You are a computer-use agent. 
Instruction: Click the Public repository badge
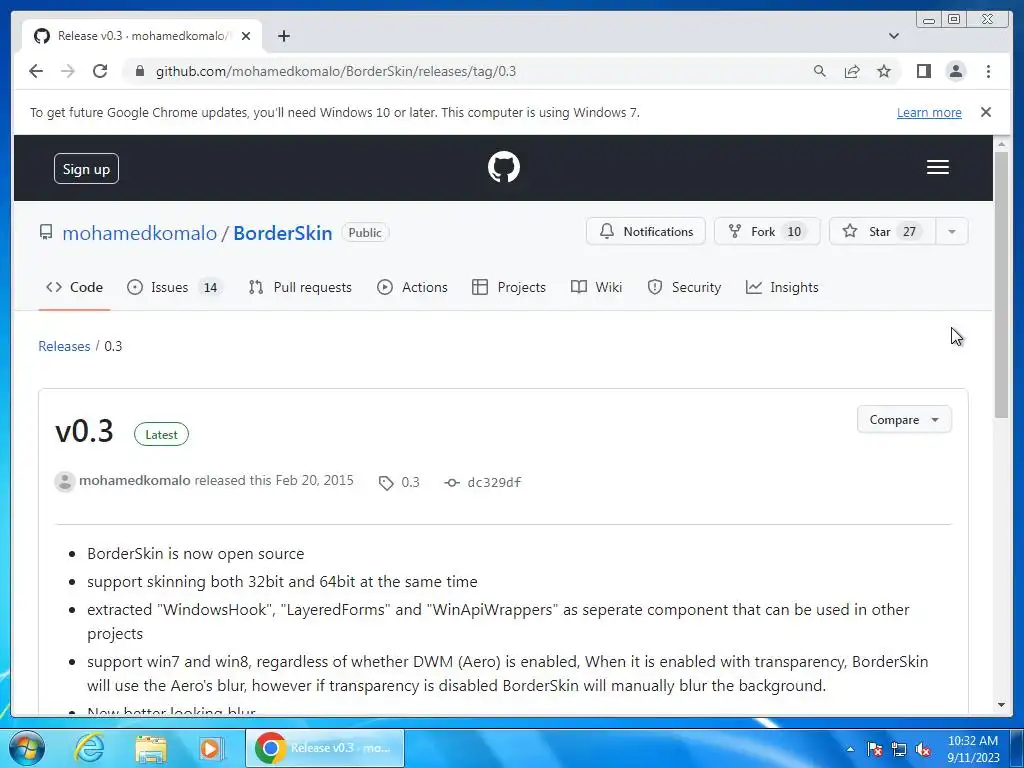(365, 232)
